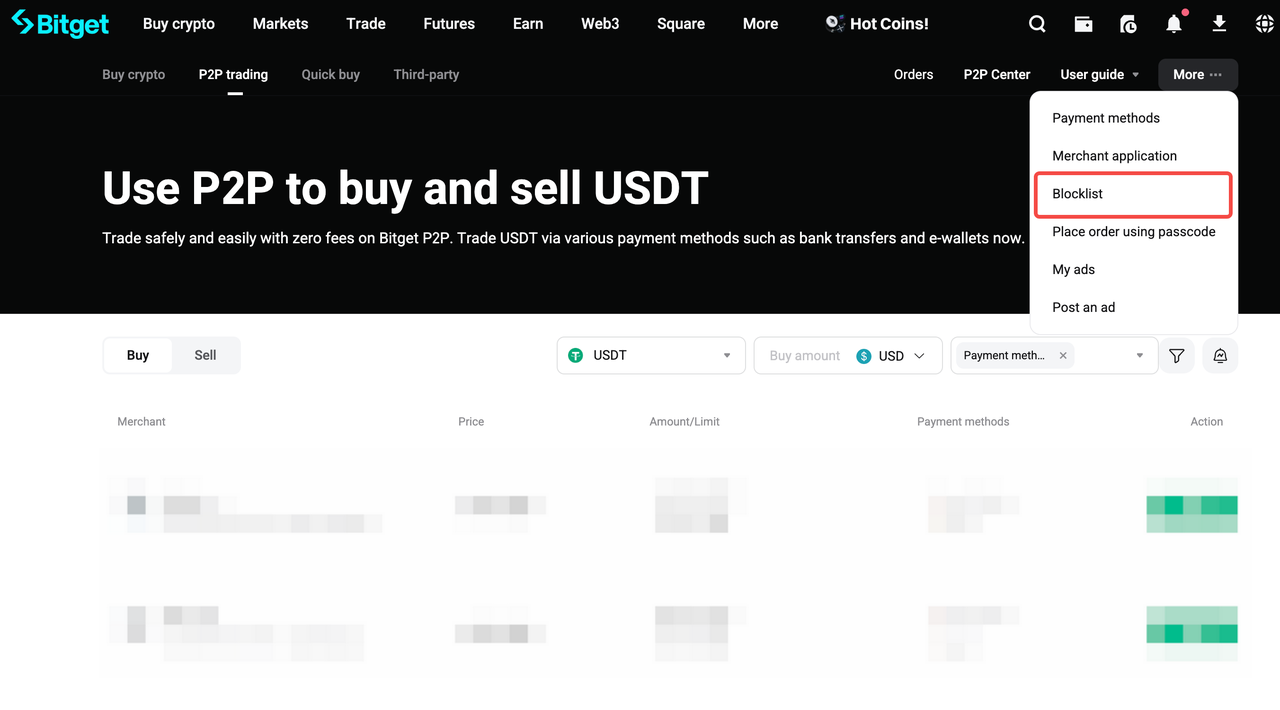Open the Futures menu
This screenshot has height=710, width=1280.
(x=449, y=24)
